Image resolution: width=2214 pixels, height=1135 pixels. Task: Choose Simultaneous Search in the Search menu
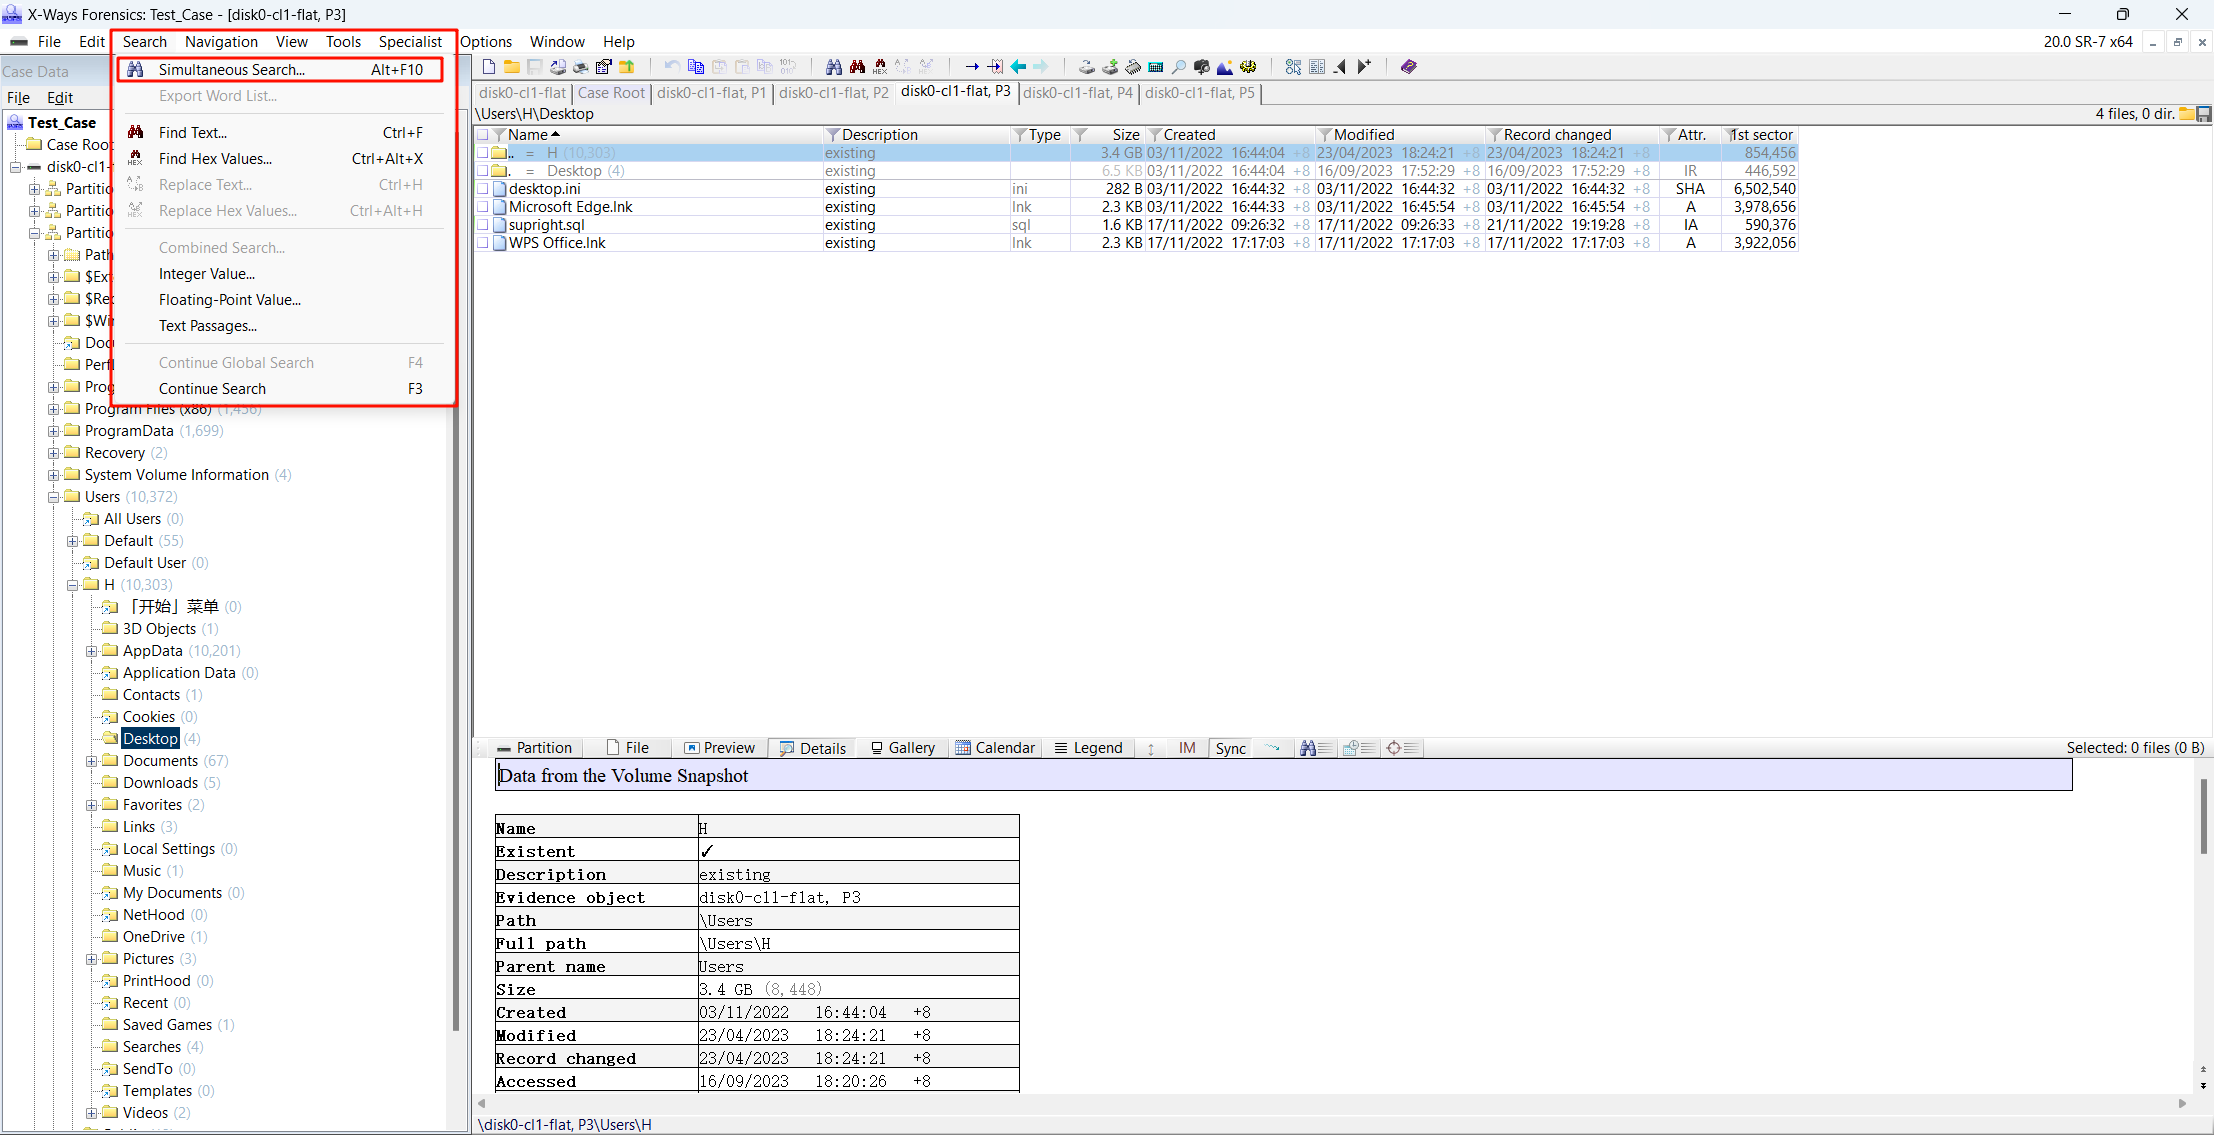pyautogui.click(x=280, y=70)
